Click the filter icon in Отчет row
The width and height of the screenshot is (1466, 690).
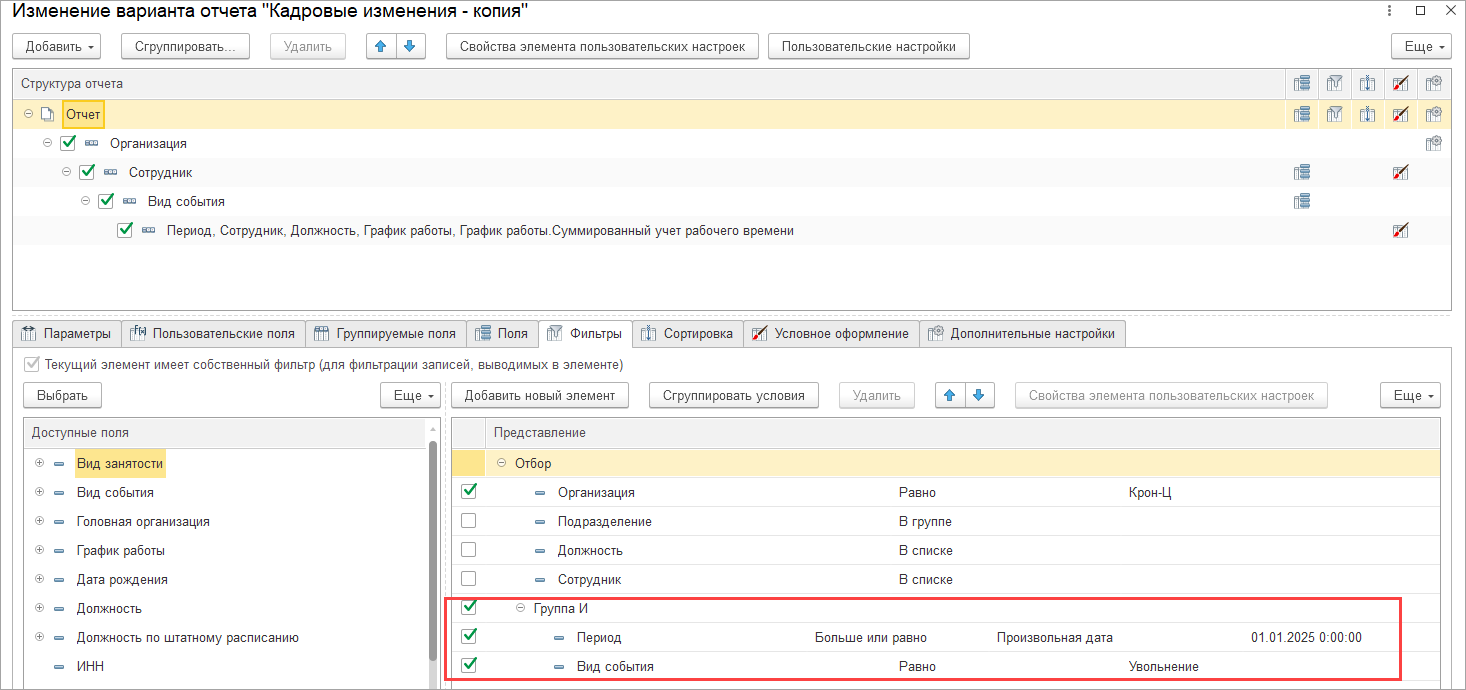(1334, 114)
